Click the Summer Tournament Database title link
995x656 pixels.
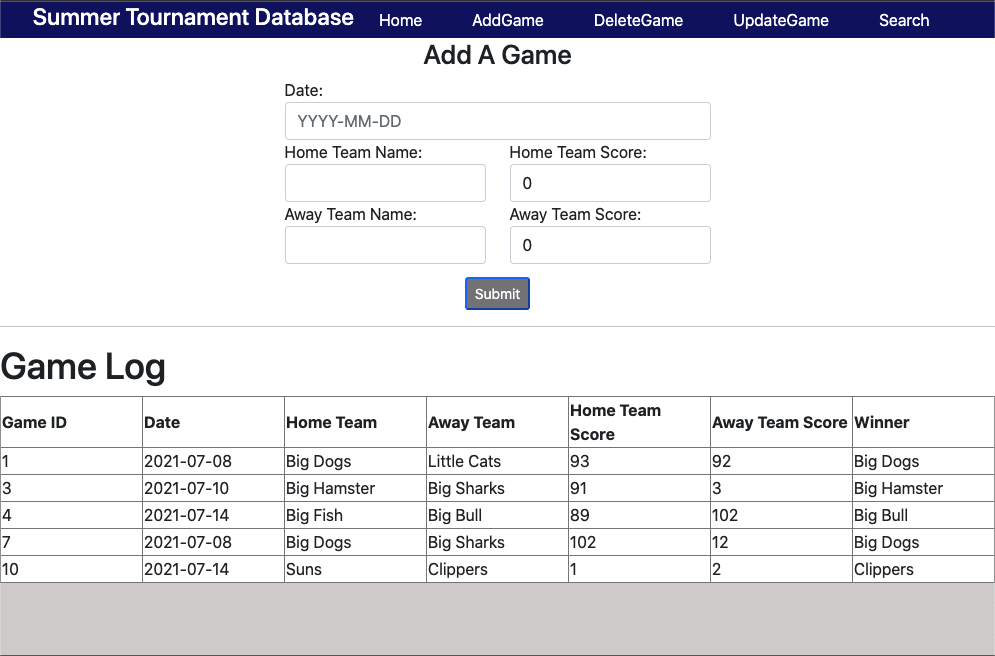click(193, 18)
